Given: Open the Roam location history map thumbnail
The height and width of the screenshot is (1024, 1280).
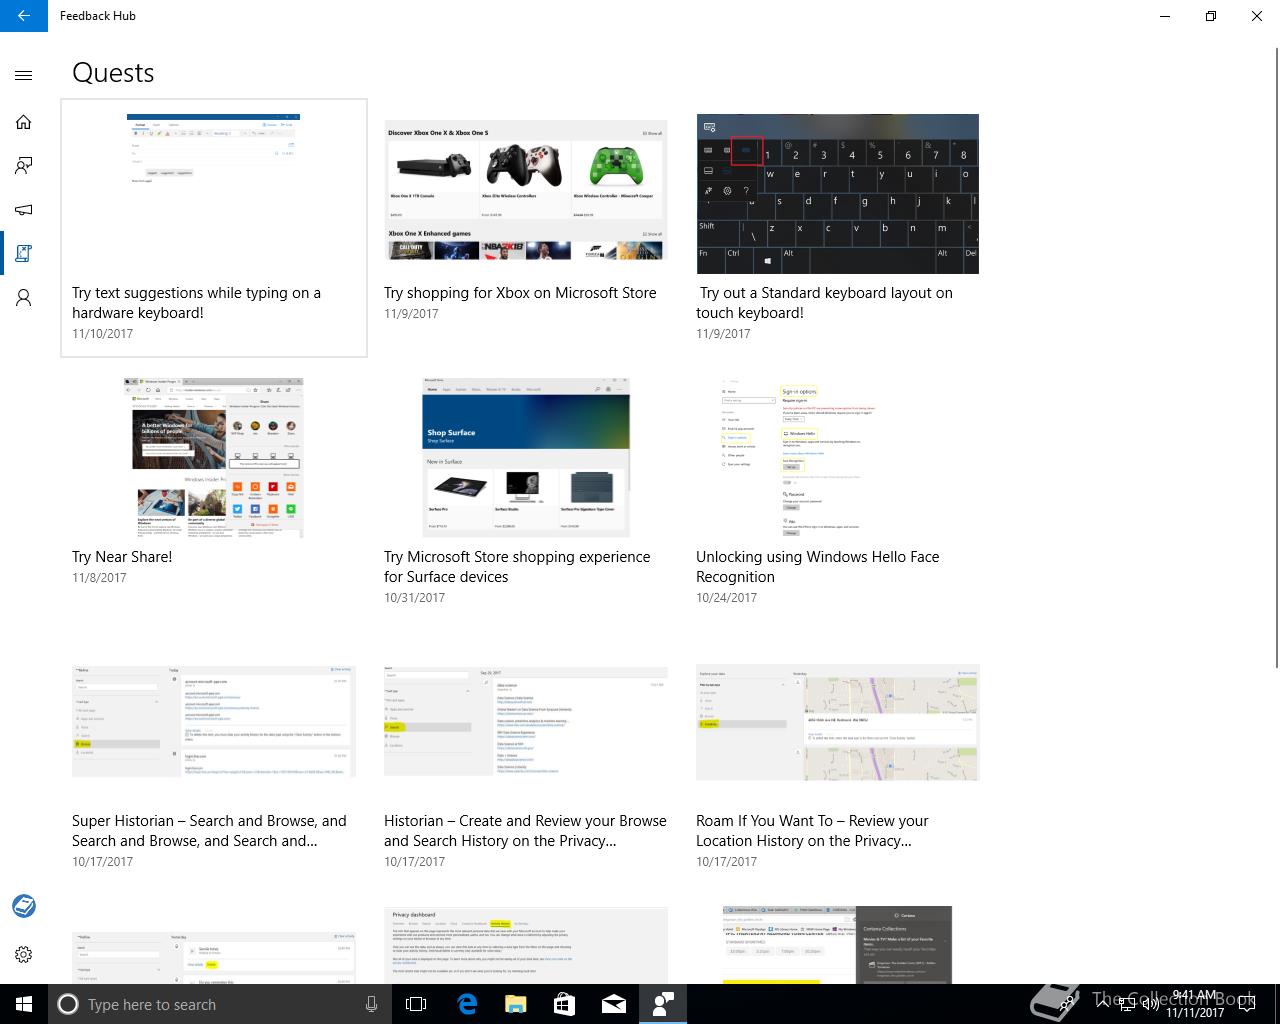Looking at the screenshot, I should 837,722.
